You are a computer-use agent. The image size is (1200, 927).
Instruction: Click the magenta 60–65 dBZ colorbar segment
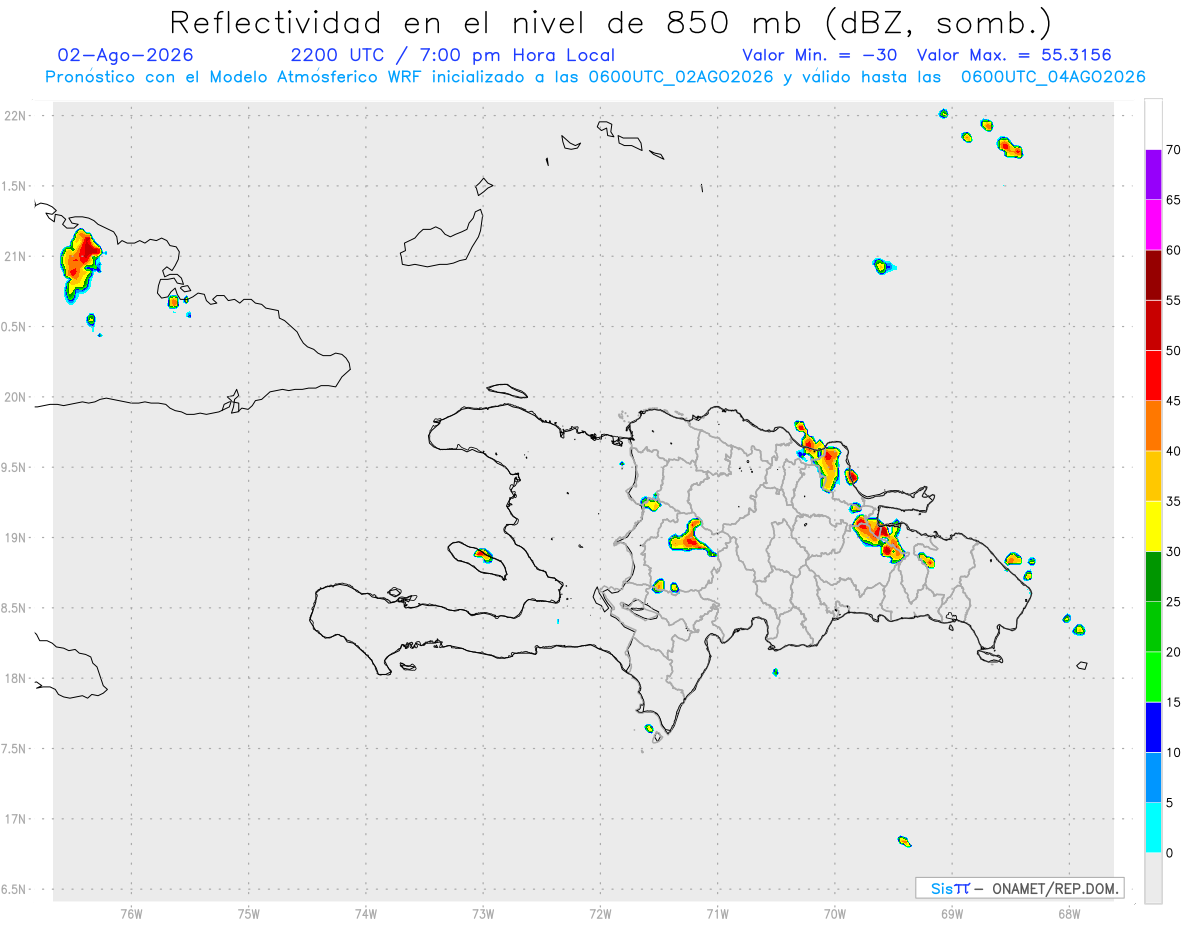click(x=1153, y=225)
